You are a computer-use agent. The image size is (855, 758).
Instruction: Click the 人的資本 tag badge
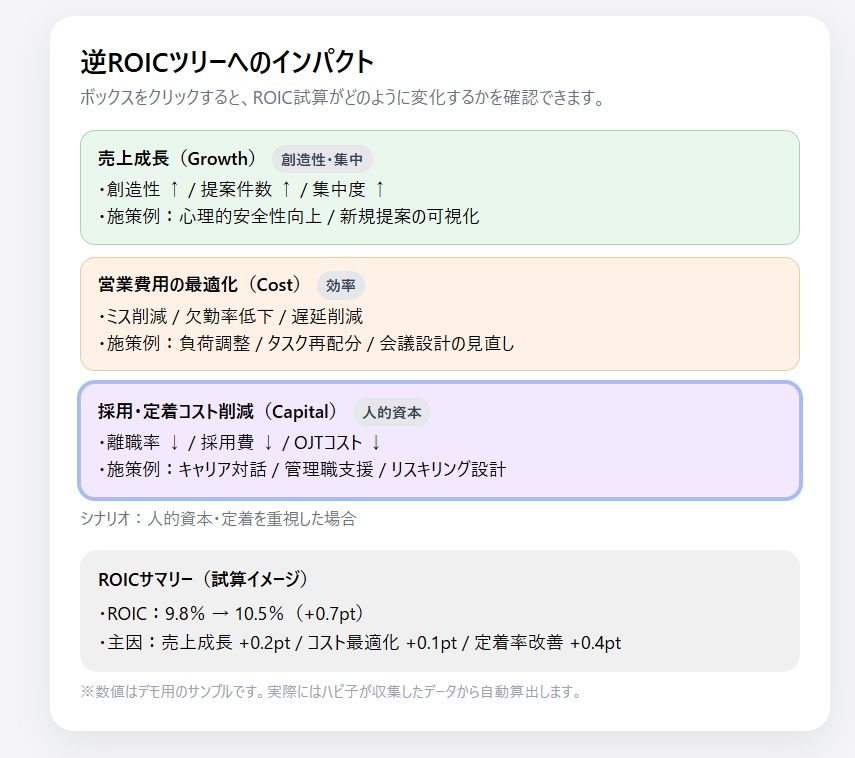pos(391,412)
